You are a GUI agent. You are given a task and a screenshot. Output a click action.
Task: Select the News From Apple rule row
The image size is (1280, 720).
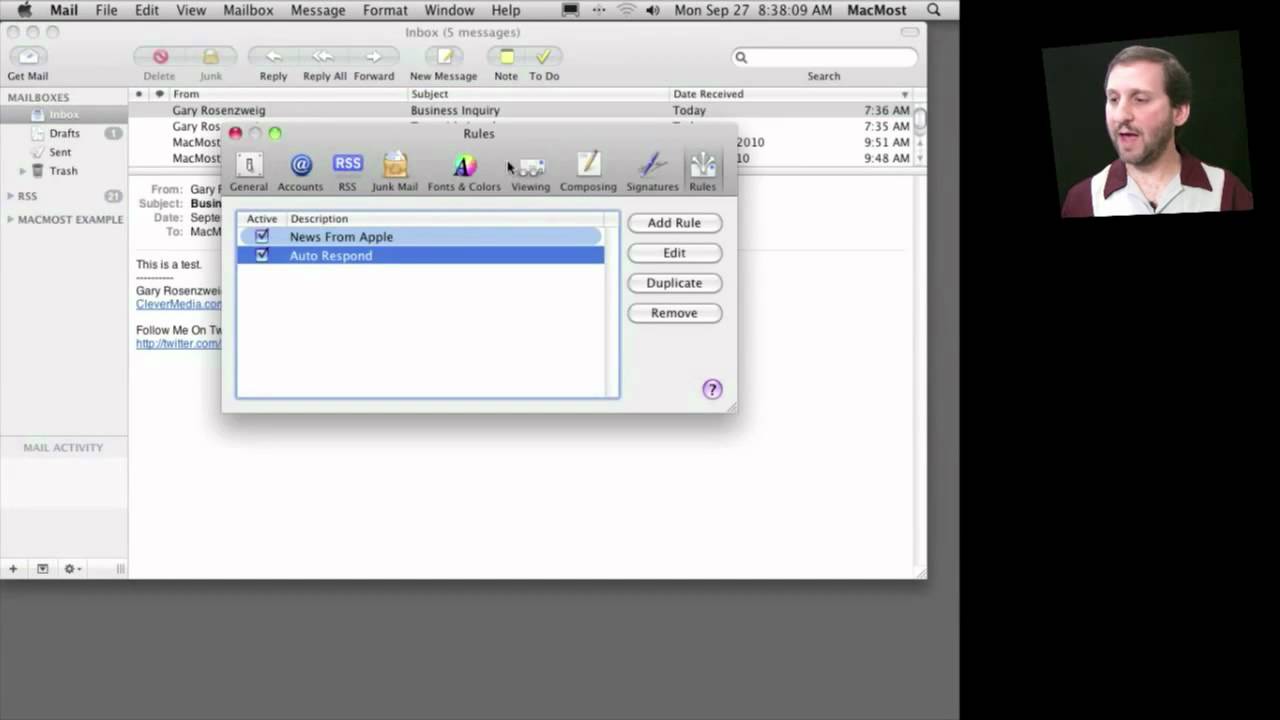click(421, 237)
